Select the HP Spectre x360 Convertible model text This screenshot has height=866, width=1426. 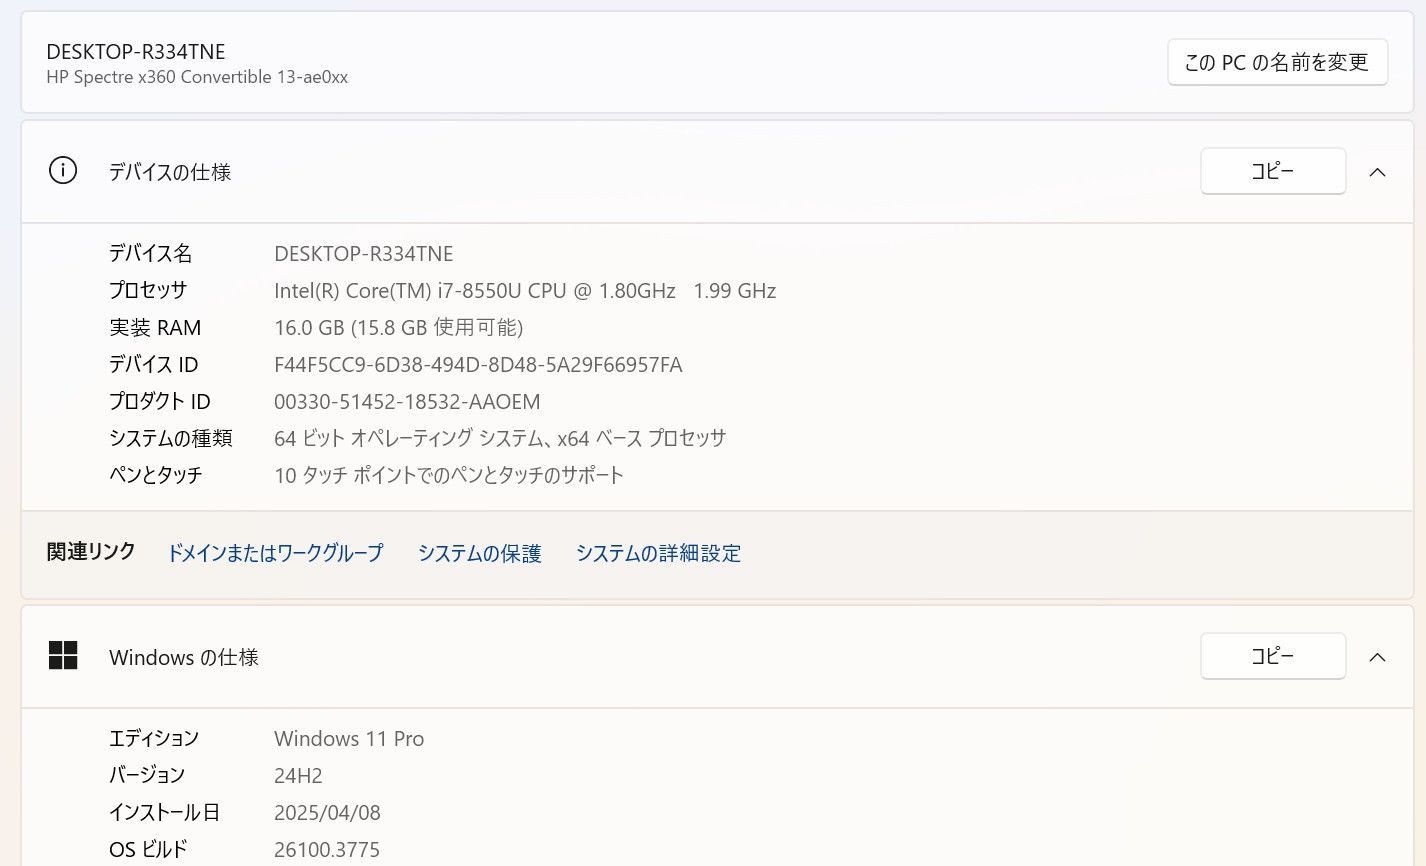[x=197, y=77]
